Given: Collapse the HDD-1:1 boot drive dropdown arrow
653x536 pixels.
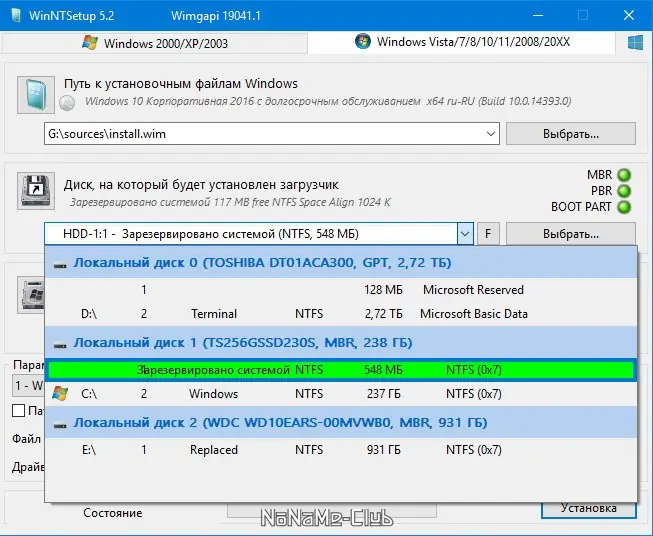Looking at the screenshot, I should pyautogui.click(x=465, y=234).
